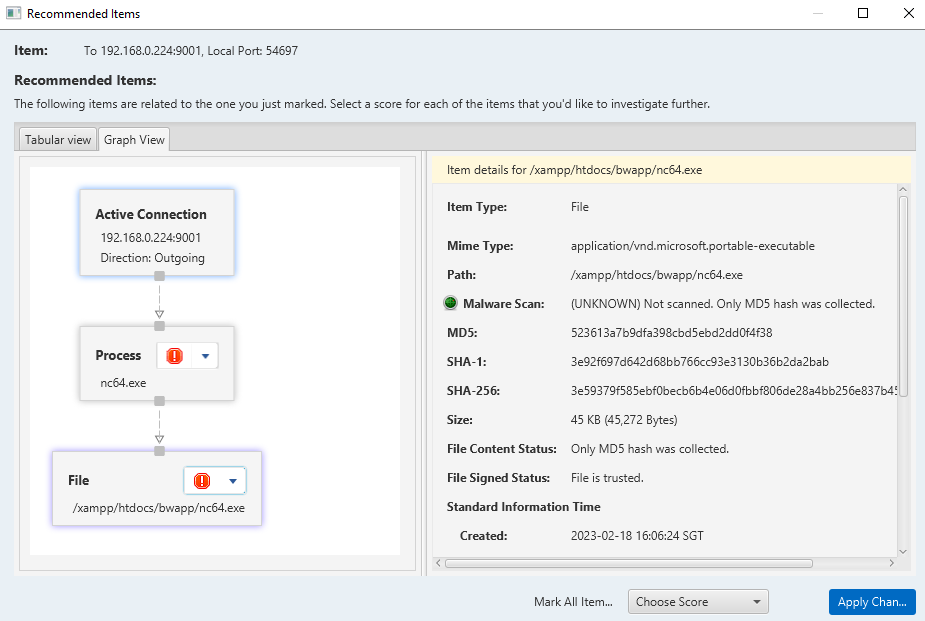This screenshot has width=925, height=621.
Task: Click the details panel scroll-up arrow
Action: tap(903, 190)
